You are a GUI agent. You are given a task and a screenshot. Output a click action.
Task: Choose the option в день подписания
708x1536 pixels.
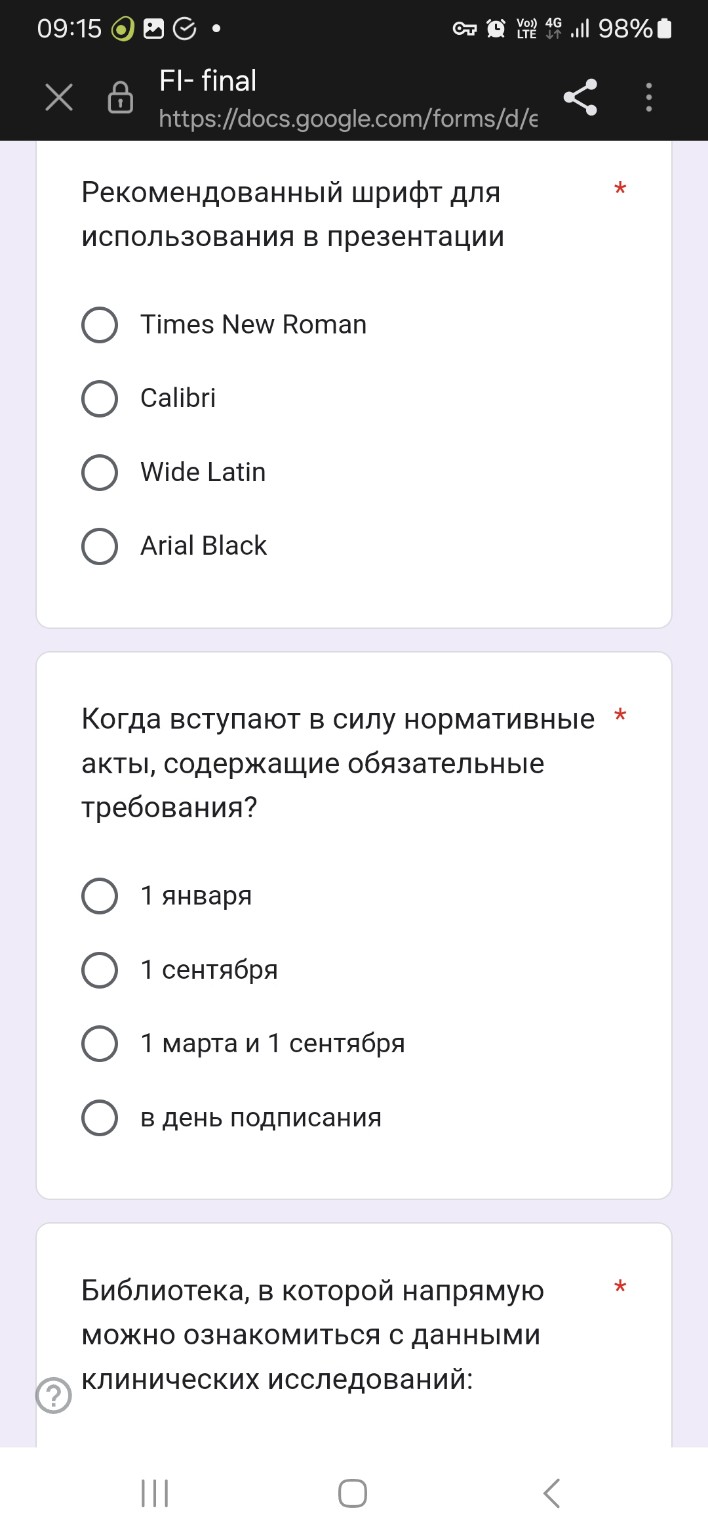click(x=99, y=1117)
